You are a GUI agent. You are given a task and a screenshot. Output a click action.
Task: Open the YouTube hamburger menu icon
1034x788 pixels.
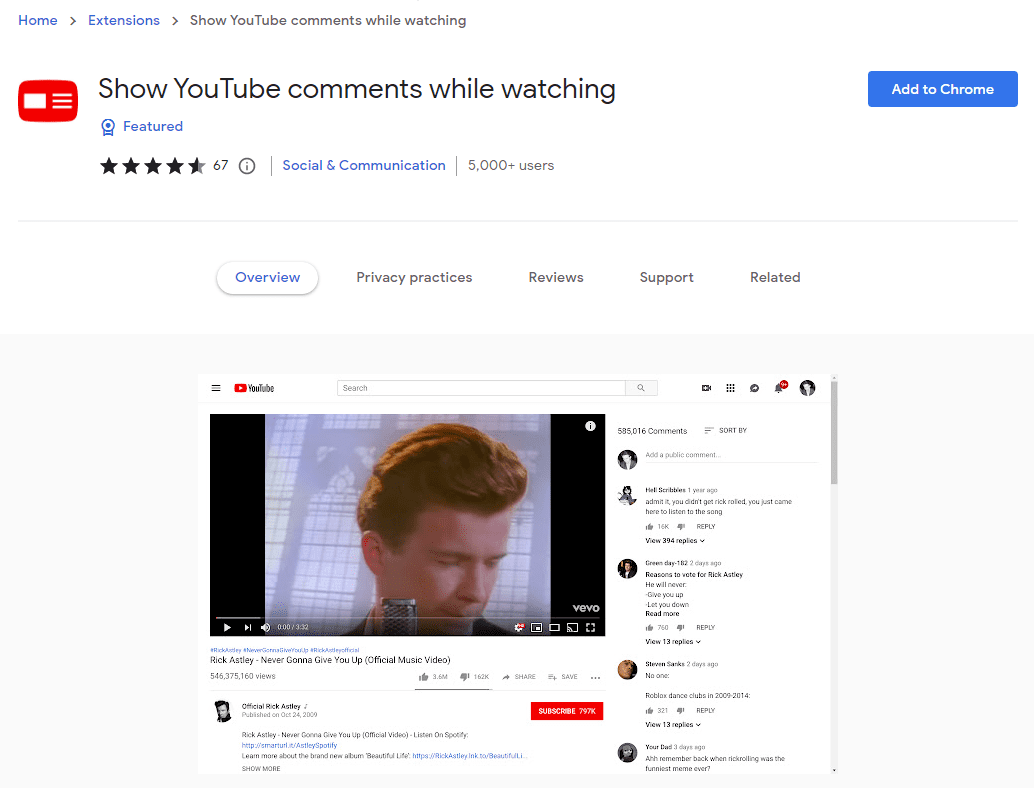pyautogui.click(x=216, y=388)
